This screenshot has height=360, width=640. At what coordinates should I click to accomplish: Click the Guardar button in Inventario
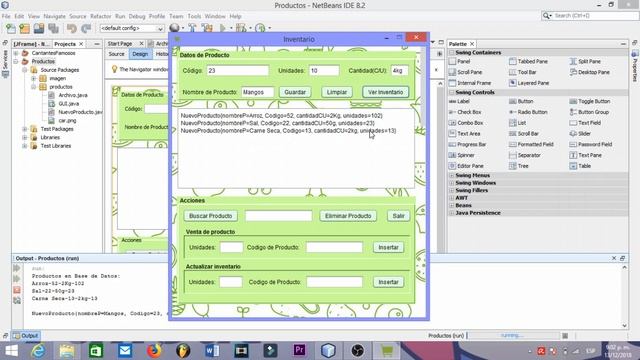(x=295, y=92)
